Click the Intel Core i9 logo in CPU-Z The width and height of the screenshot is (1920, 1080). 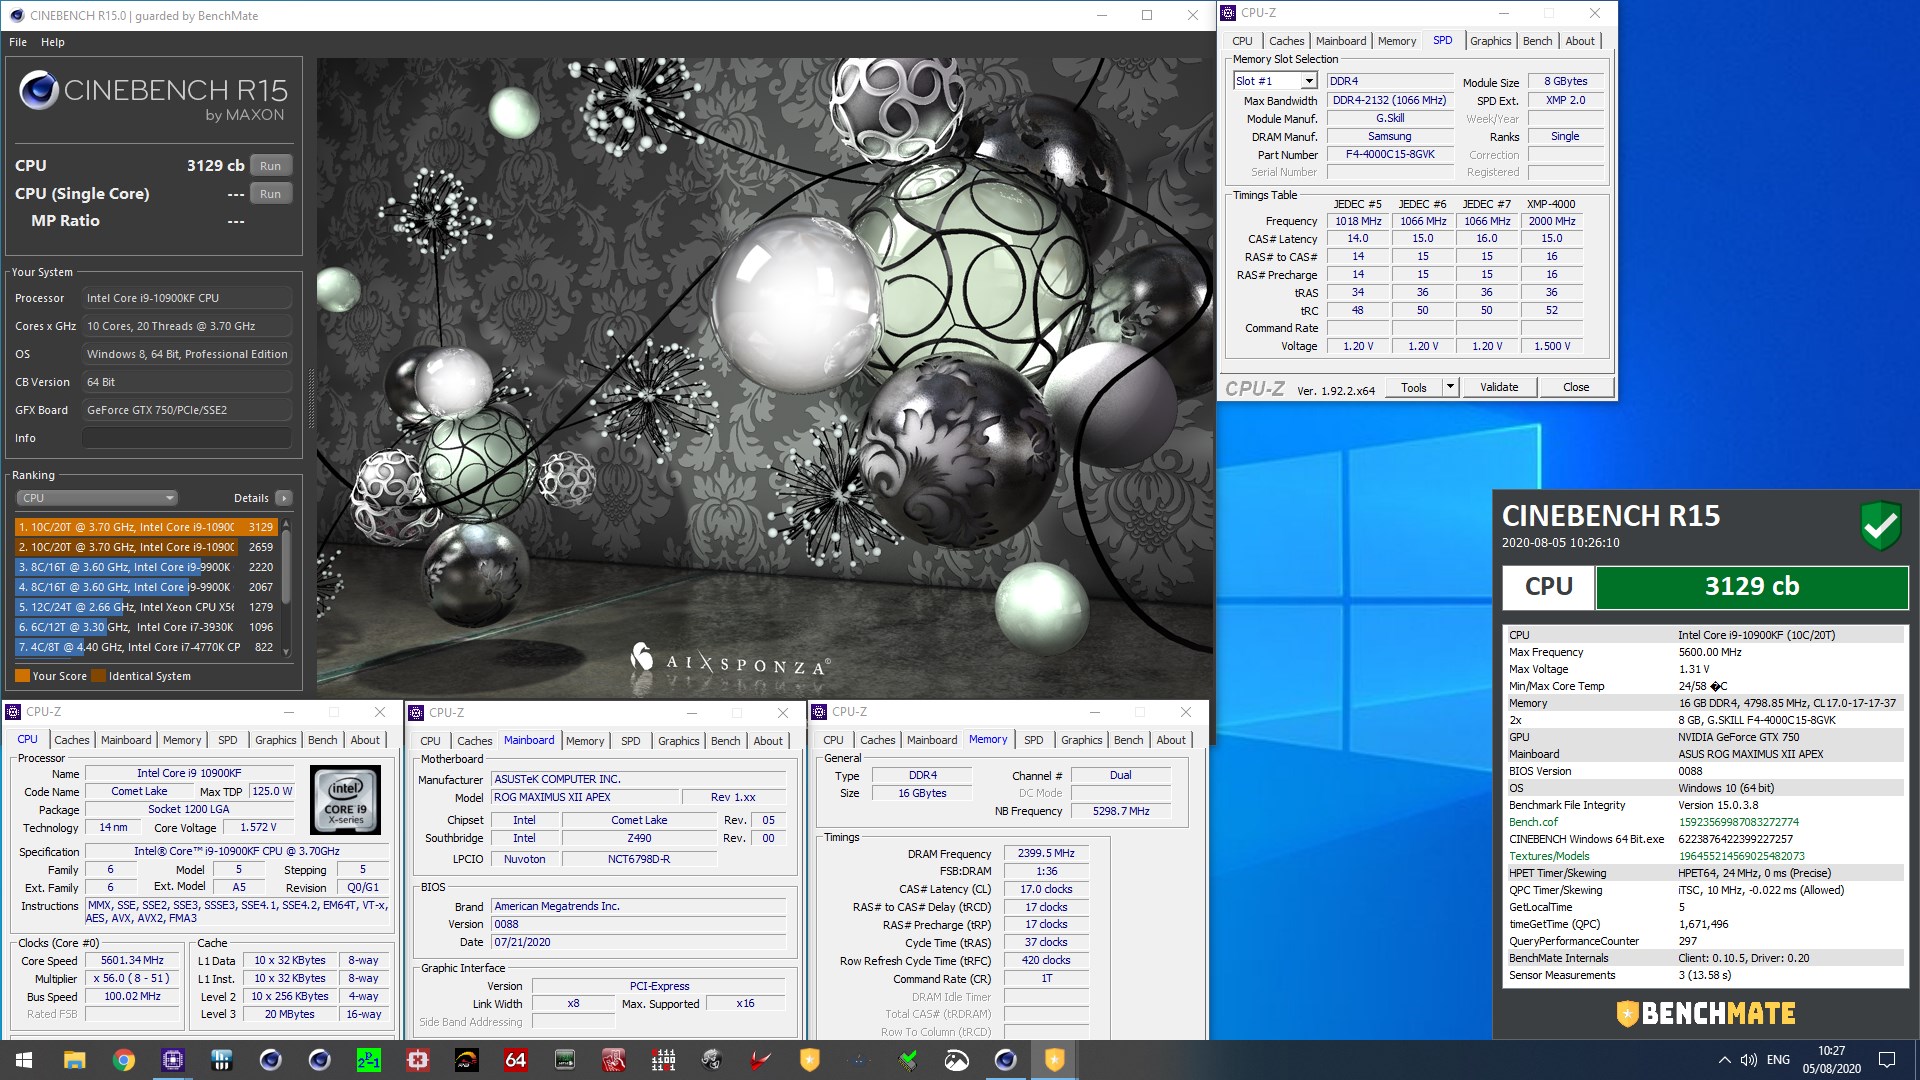coord(346,800)
